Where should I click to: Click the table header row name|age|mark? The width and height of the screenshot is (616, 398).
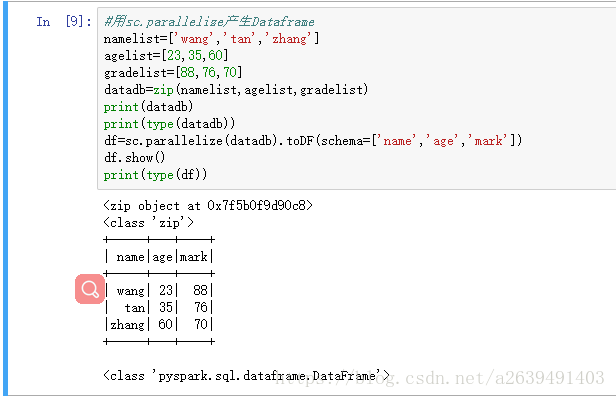(x=159, y=257)
